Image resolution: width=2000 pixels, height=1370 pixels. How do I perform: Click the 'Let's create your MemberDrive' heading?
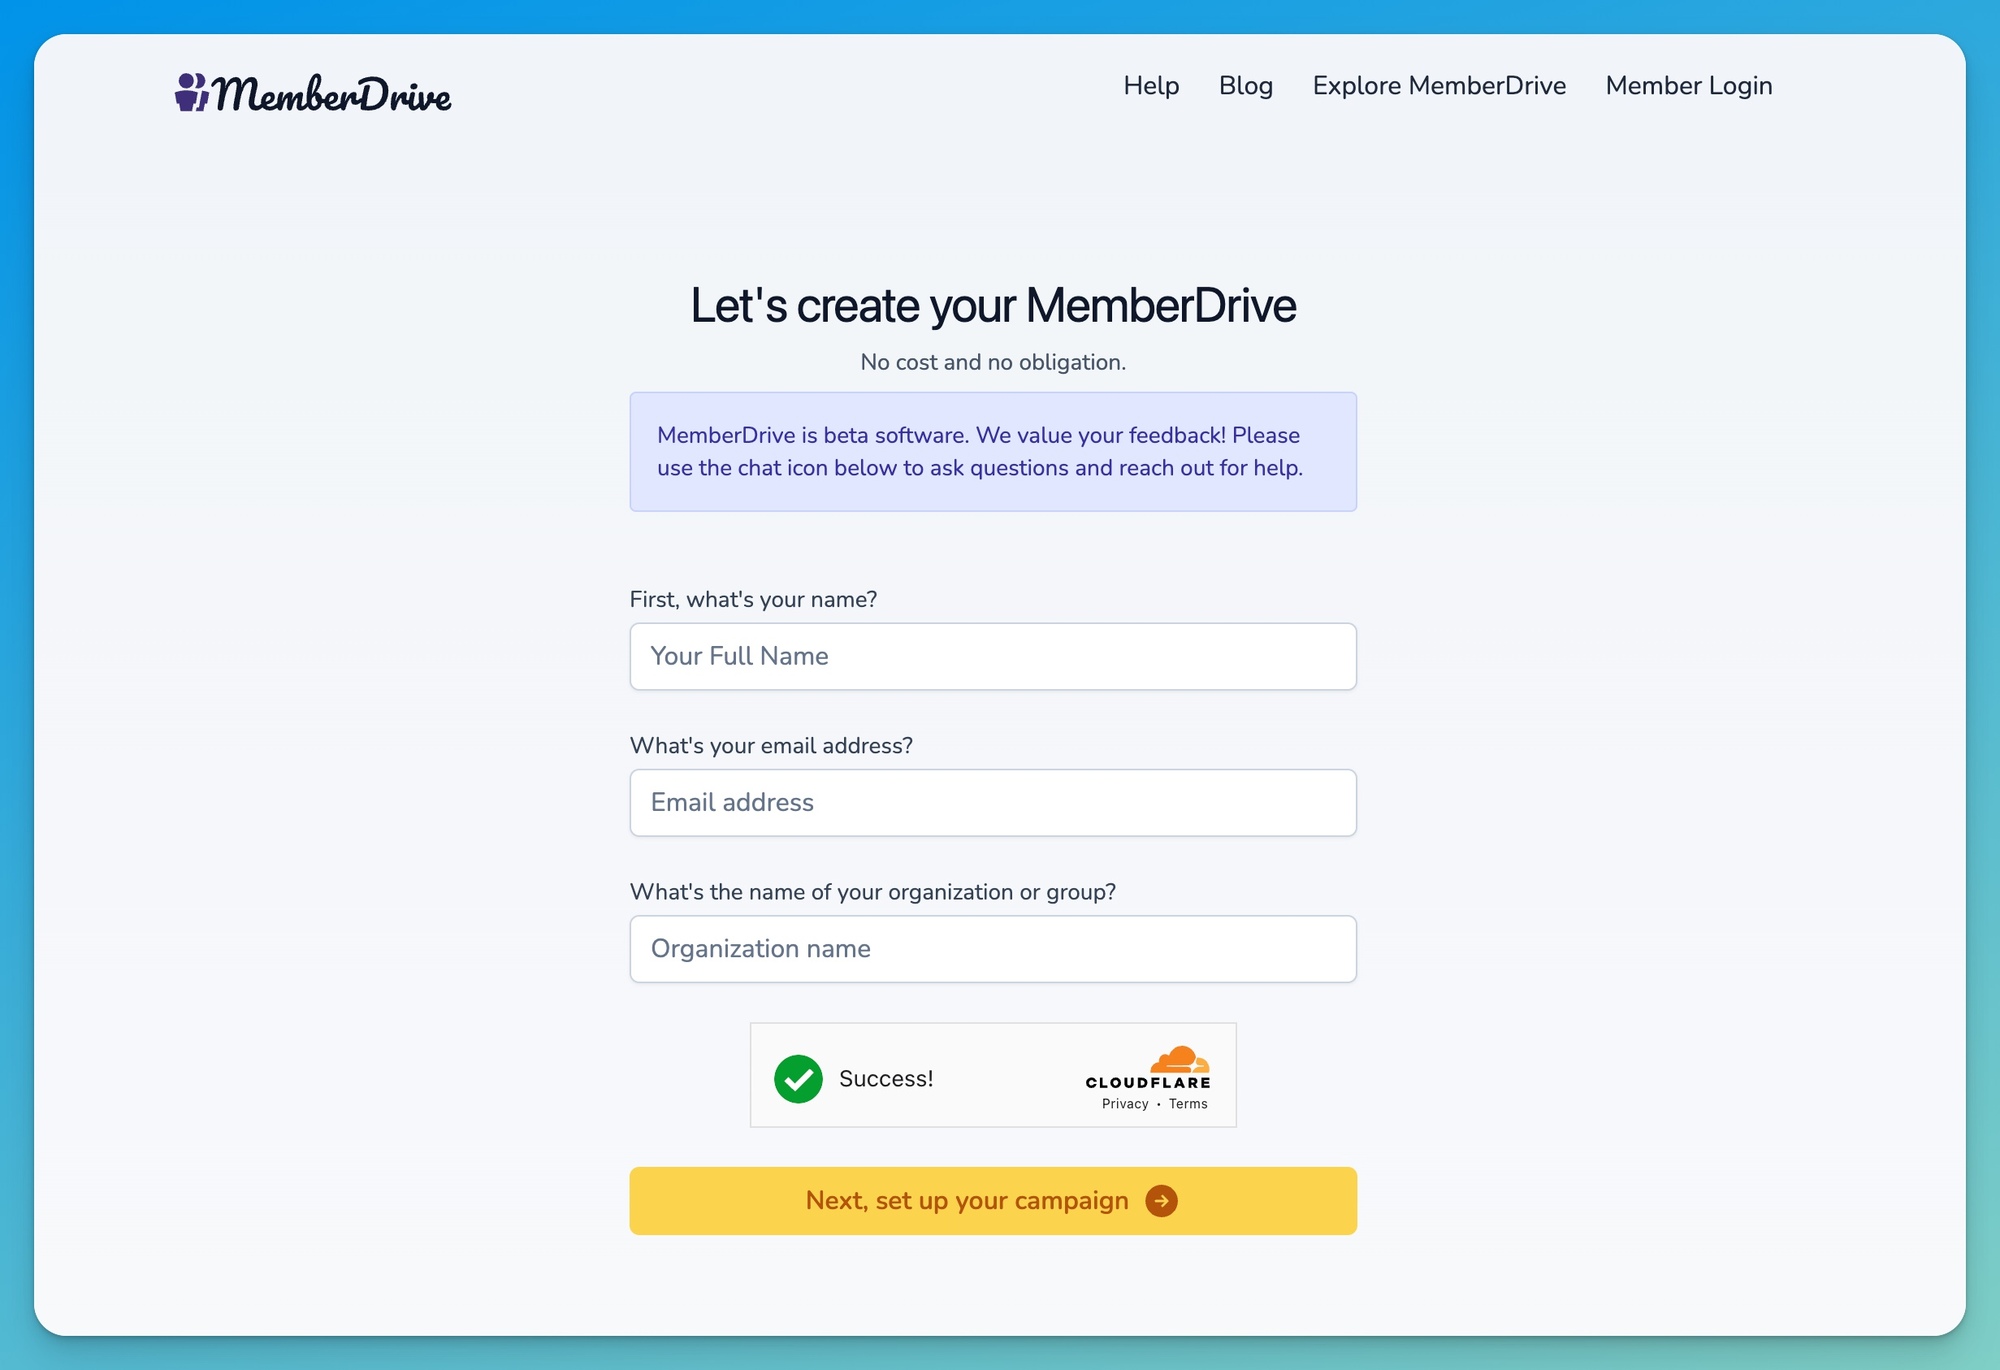coord(993,305)
